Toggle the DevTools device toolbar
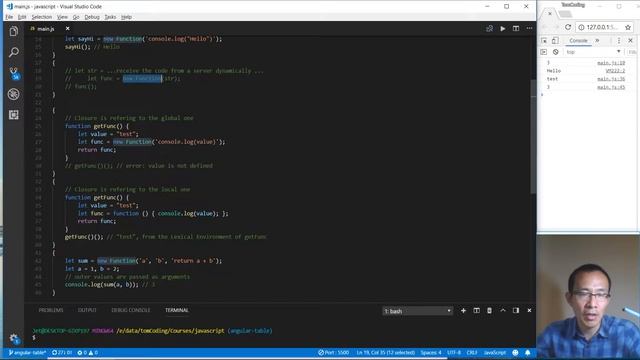Image resolution: width=640 pixels, height=360 pixels. click(555, 40)
